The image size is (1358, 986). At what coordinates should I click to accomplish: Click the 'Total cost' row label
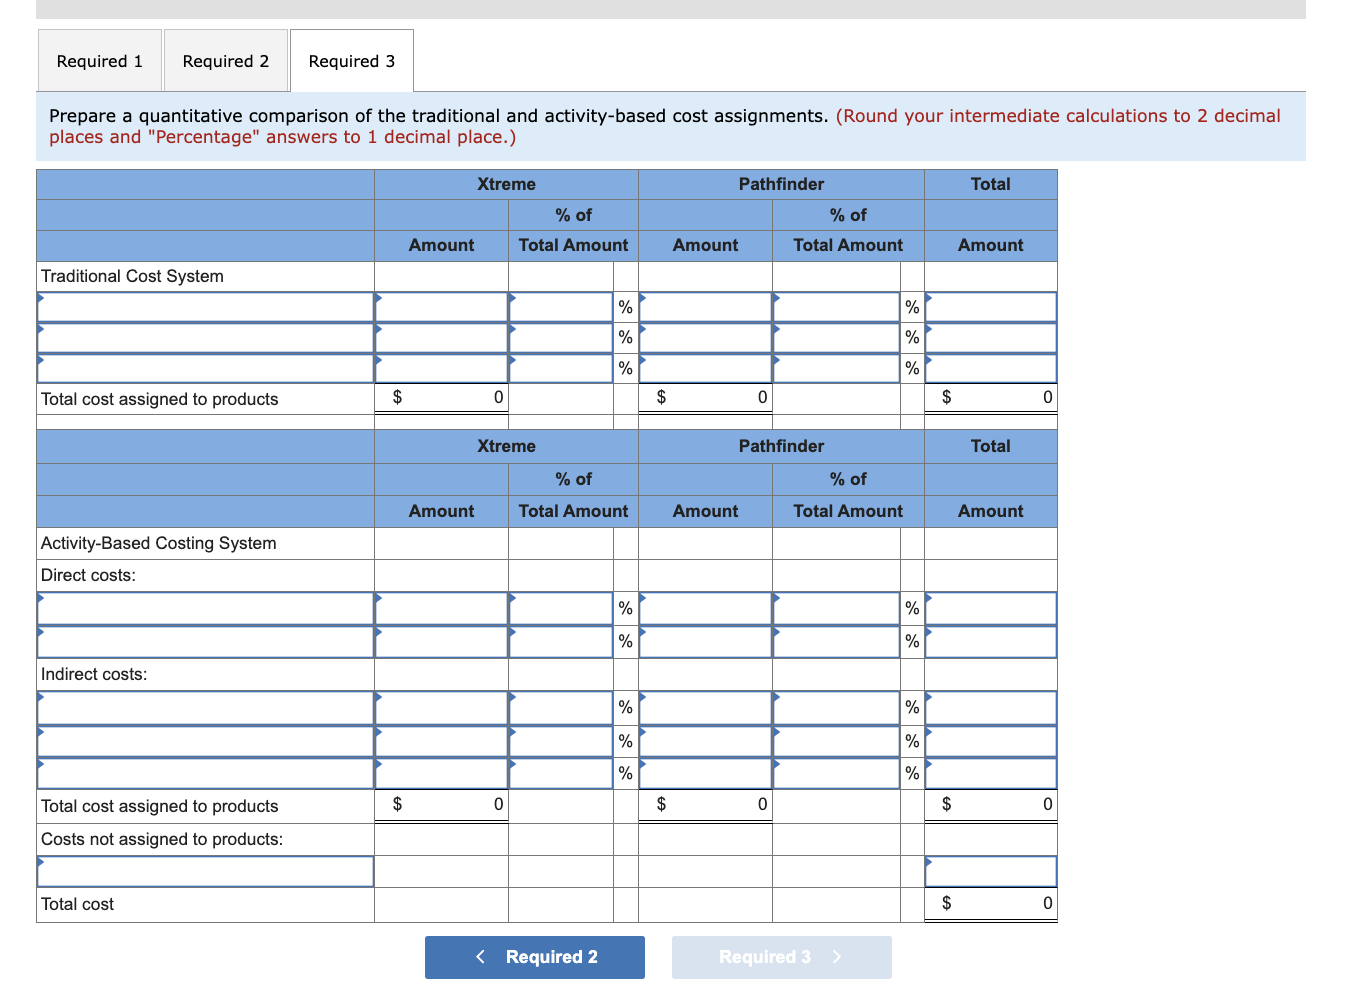[x=78, y=904]
